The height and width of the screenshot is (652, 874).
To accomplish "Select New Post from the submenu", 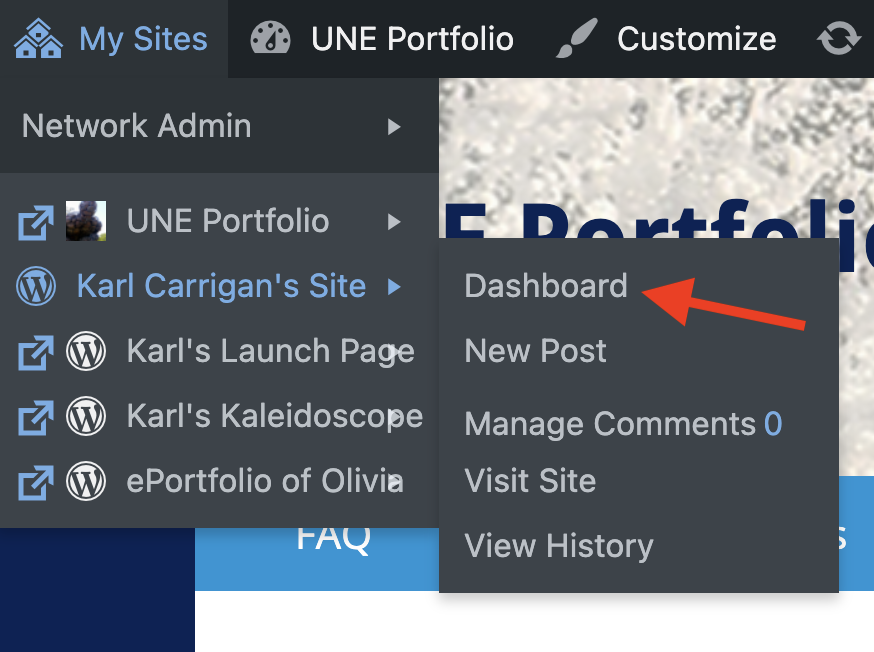I will tap(536, 351).
